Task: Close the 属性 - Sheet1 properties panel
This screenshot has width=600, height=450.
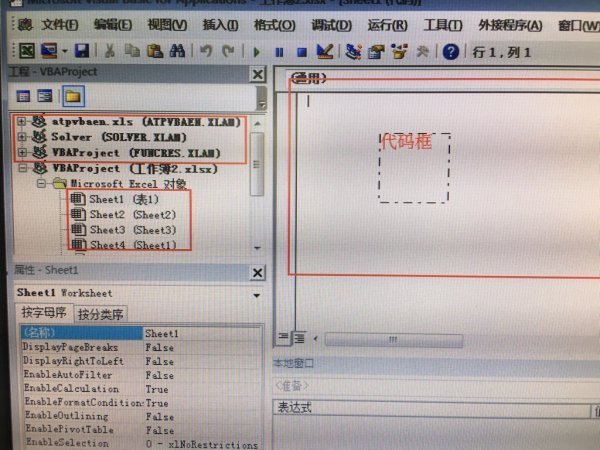Action: (258, 273)
